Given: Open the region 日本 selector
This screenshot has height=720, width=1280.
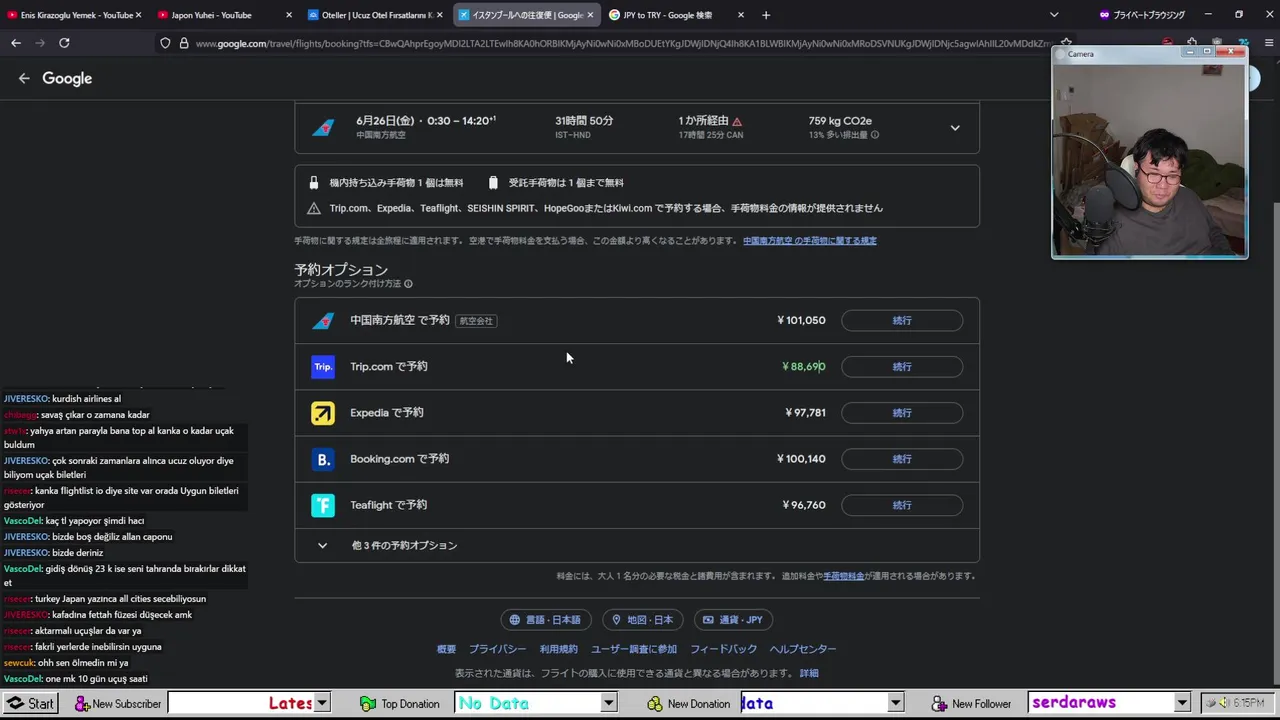Looking at the screenshot, I should [x=643, y=620].
